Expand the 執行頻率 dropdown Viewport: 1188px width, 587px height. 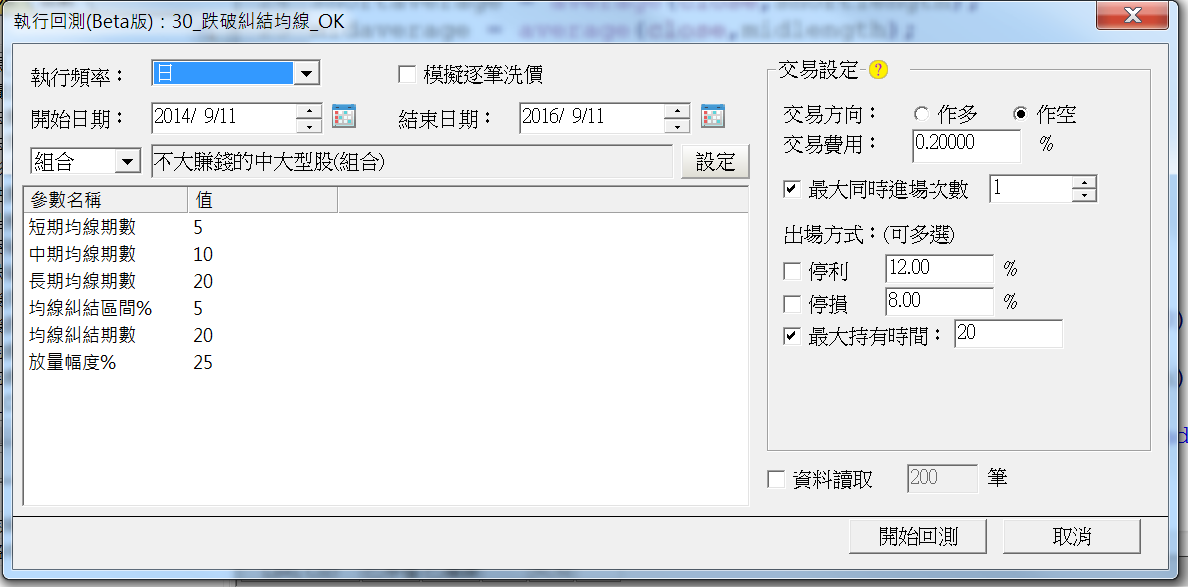[306, 73]
